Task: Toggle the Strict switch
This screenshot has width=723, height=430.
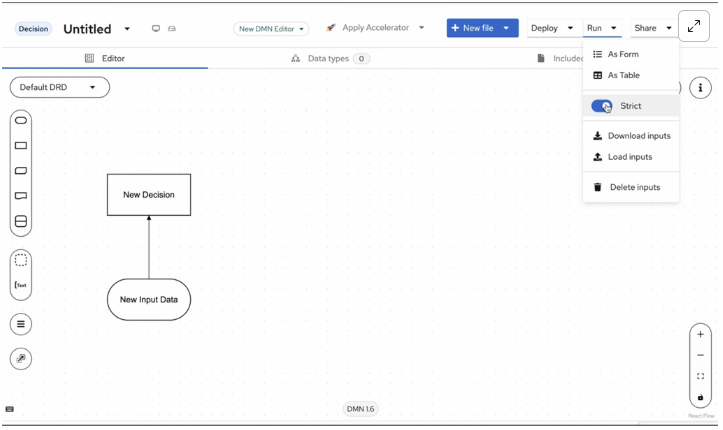Action: click(602, 106)
